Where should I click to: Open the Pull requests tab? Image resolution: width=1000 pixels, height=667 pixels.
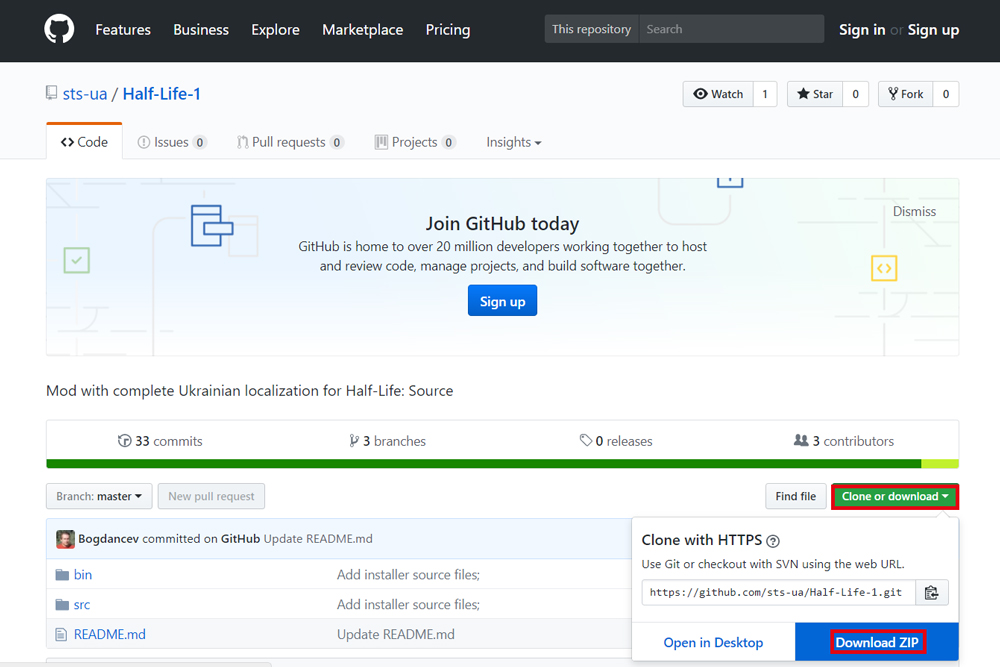coord(290,142)
